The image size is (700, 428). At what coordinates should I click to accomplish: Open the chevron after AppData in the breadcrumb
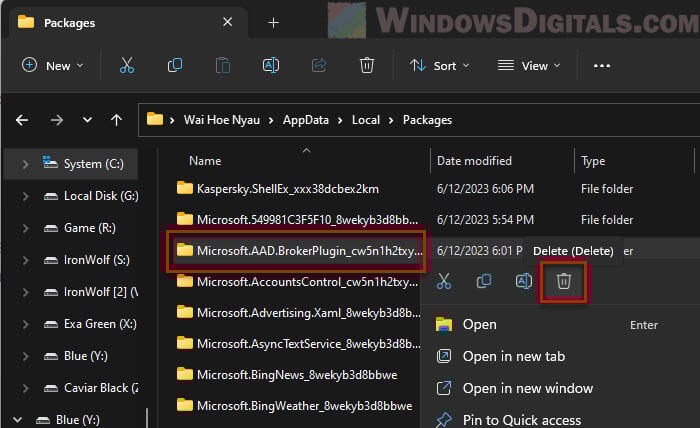[x=340, y=121]
